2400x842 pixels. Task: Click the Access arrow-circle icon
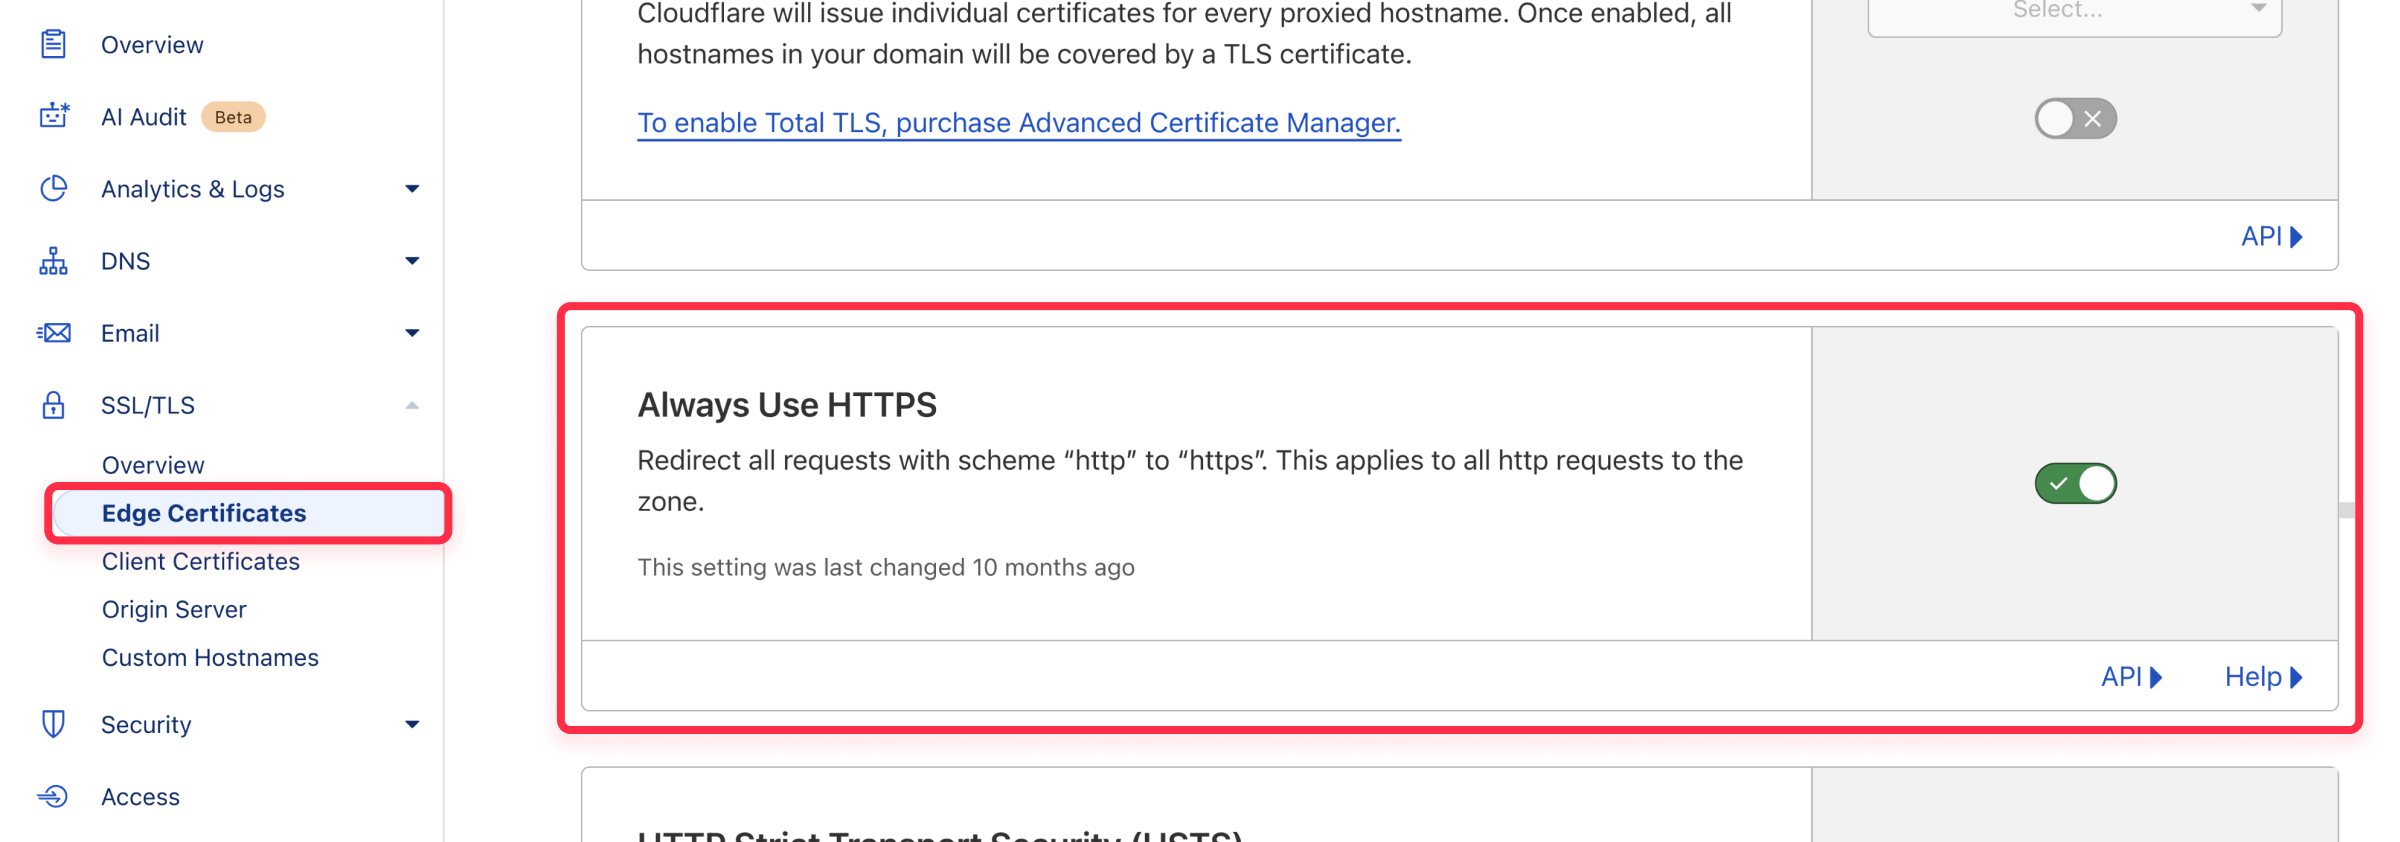point(53,797)
